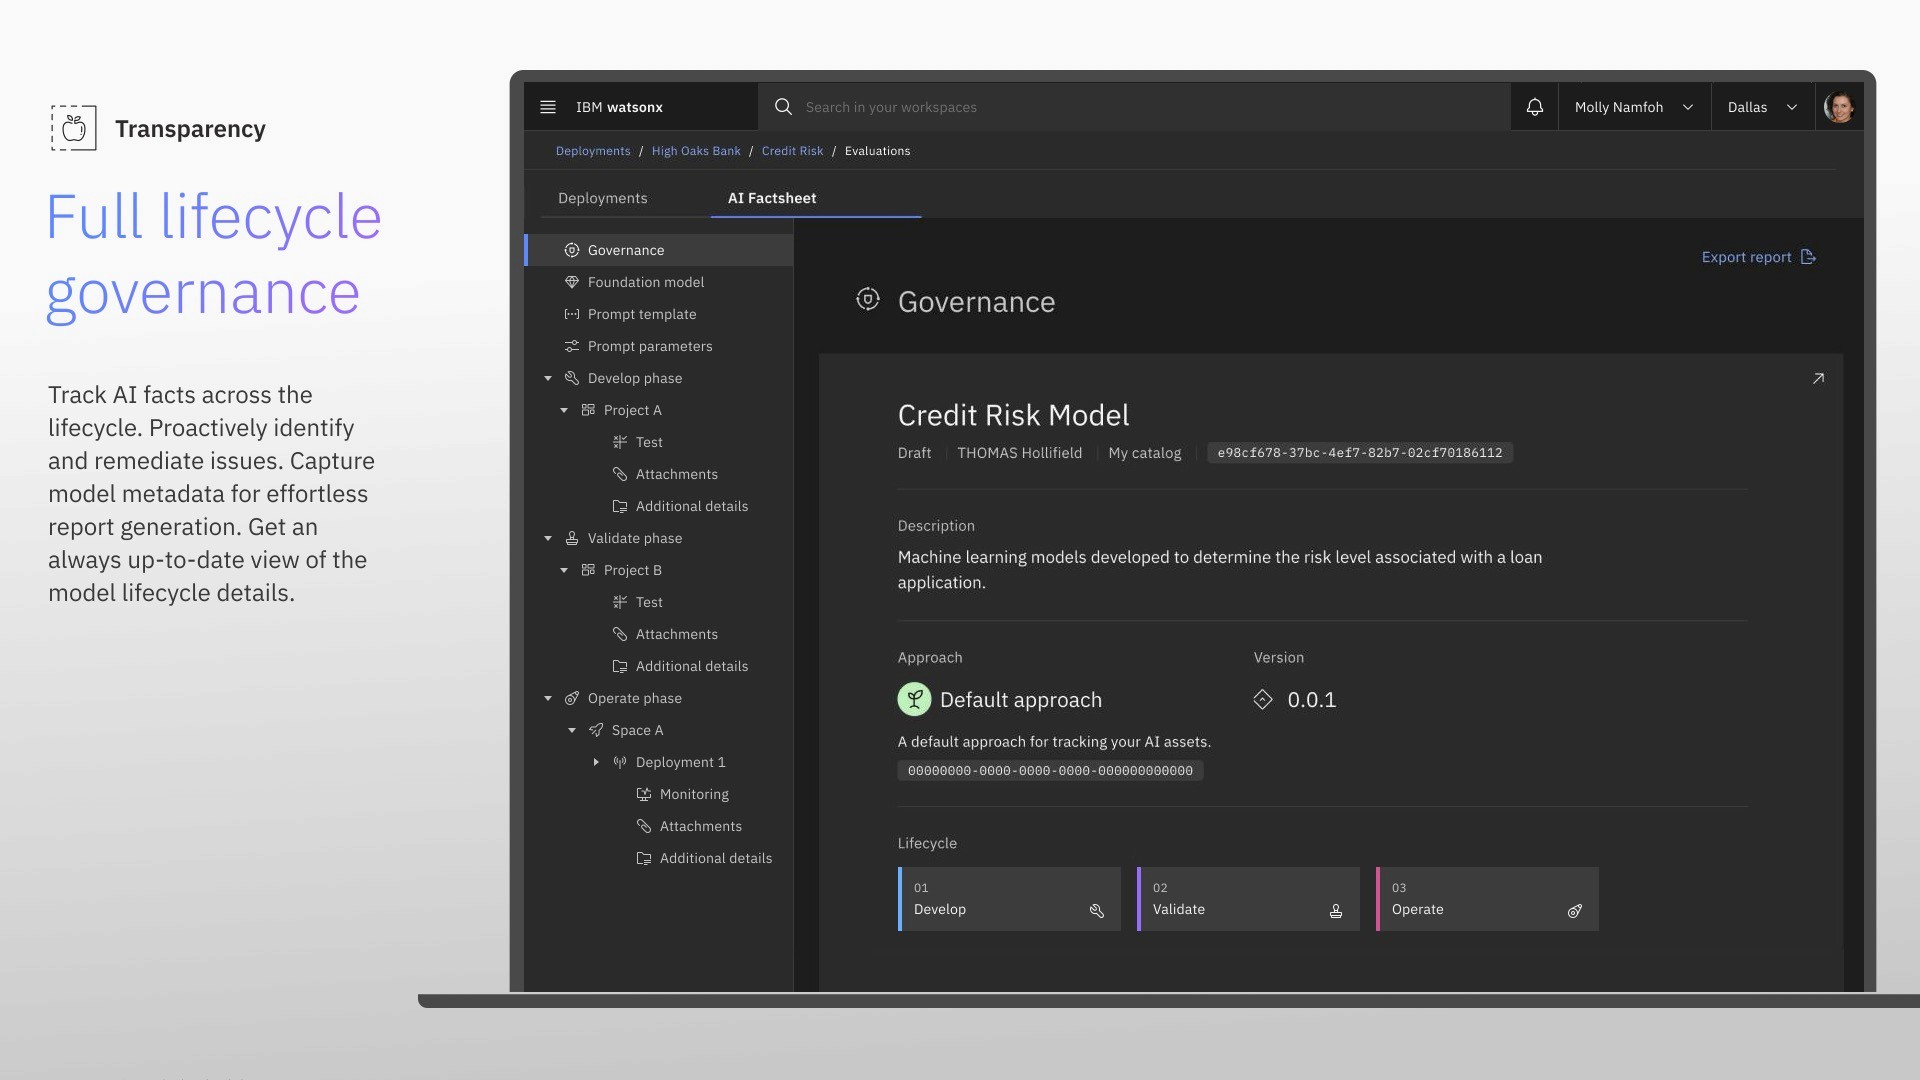Click the search magnifier icon
Viewport: 1920px width, 1080px height.
click(783, 107)
